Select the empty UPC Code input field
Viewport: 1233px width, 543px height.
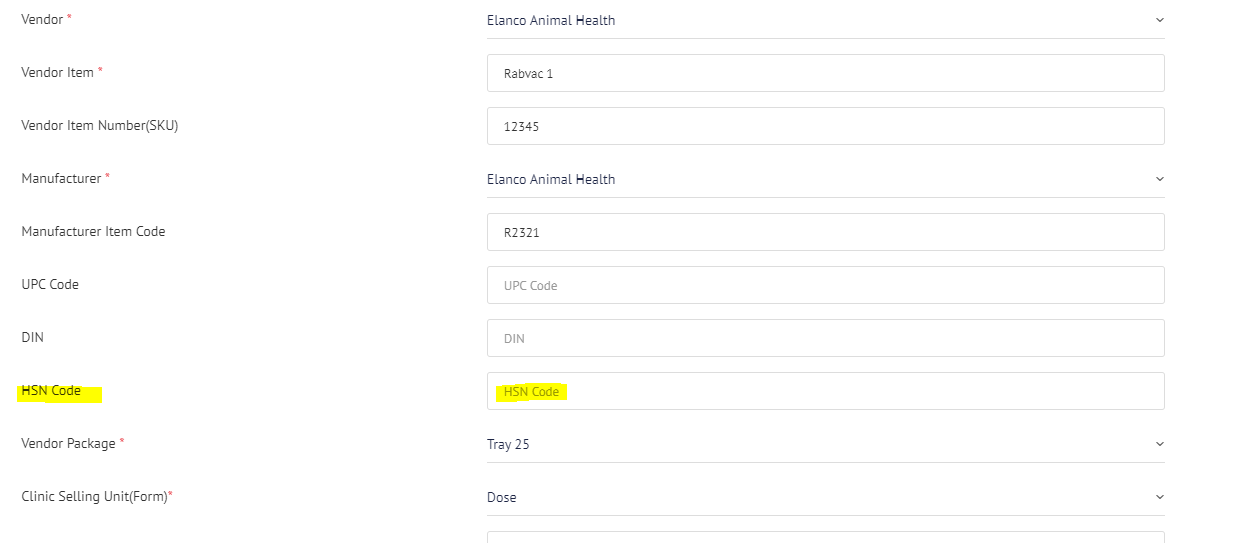(x=825, y=285)
